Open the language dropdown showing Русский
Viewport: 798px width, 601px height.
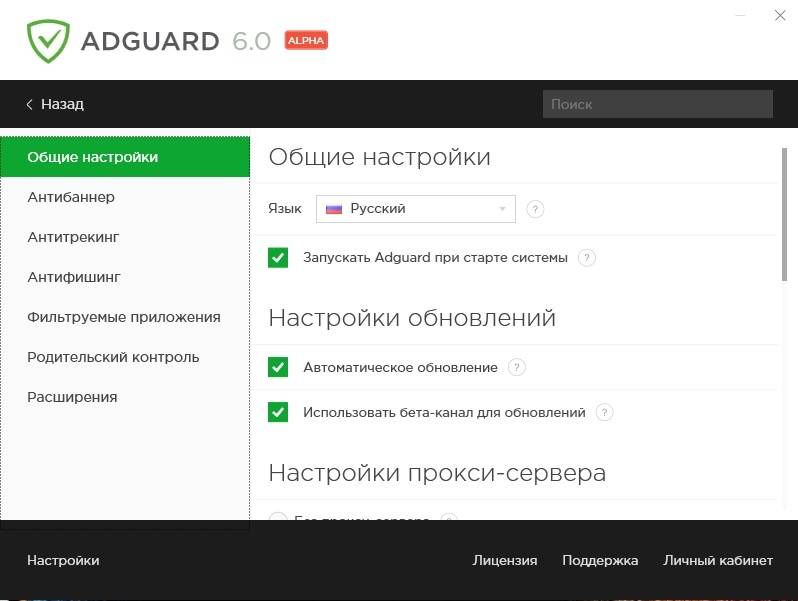click(416, 209)
